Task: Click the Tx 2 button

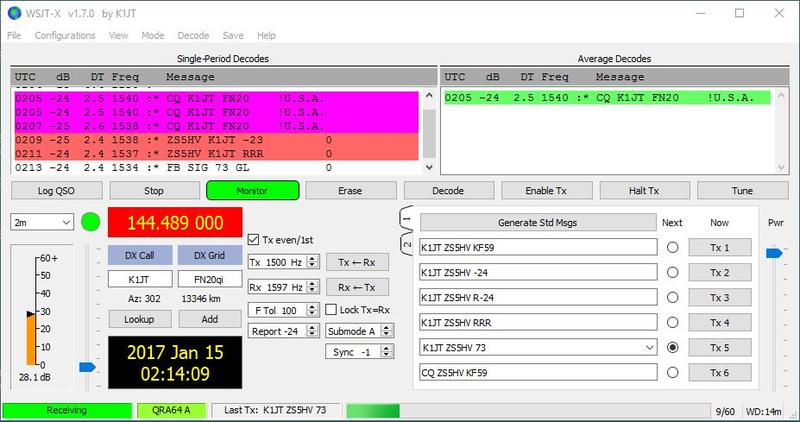Action: (x=720, y=272)
